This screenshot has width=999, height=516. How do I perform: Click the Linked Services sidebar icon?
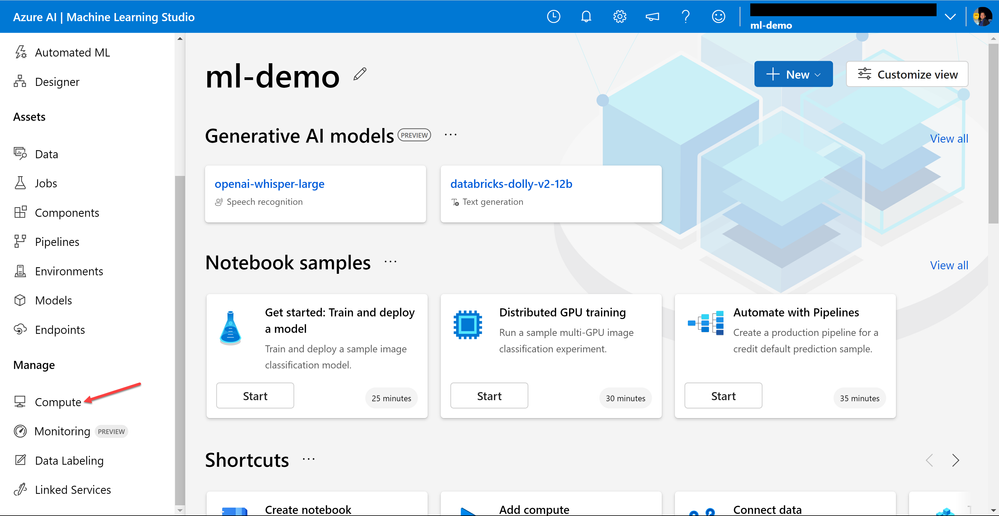pyautogui.click(x=20, y=490)
